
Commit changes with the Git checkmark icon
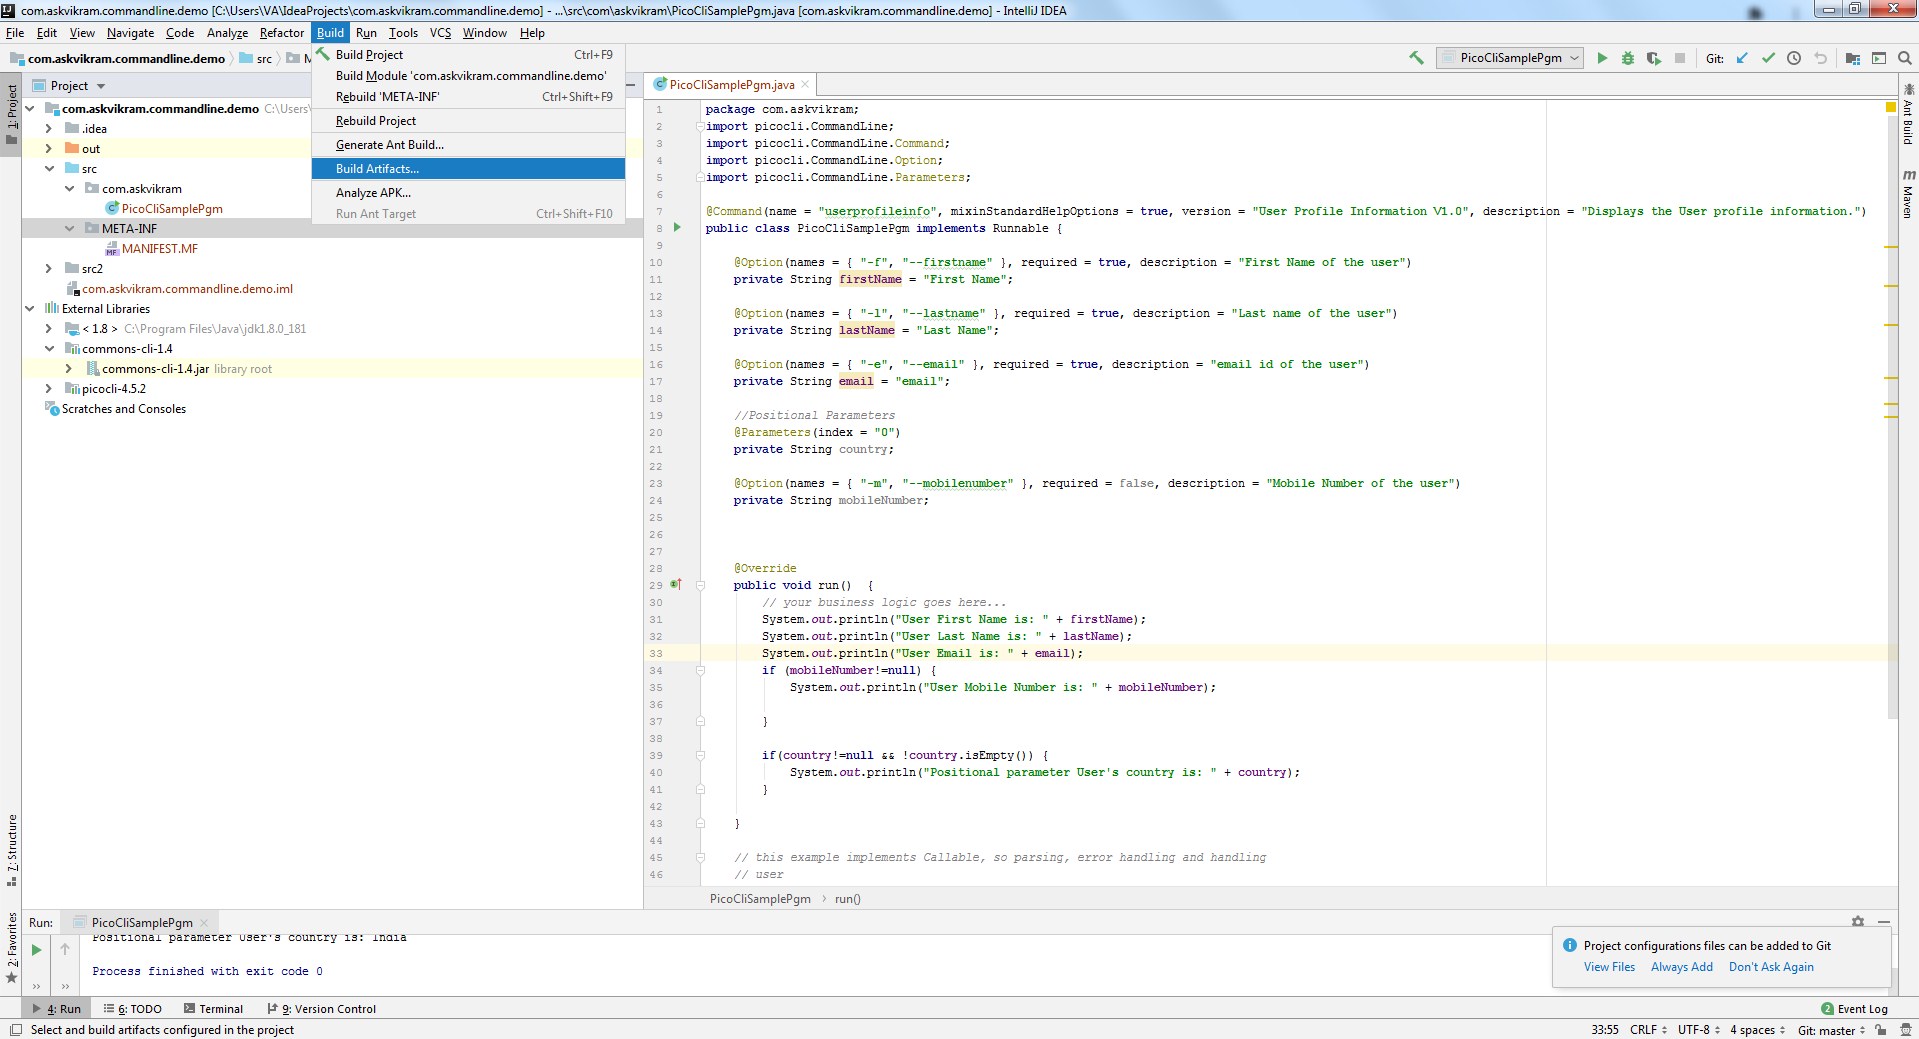click(x=1768, y=58)
